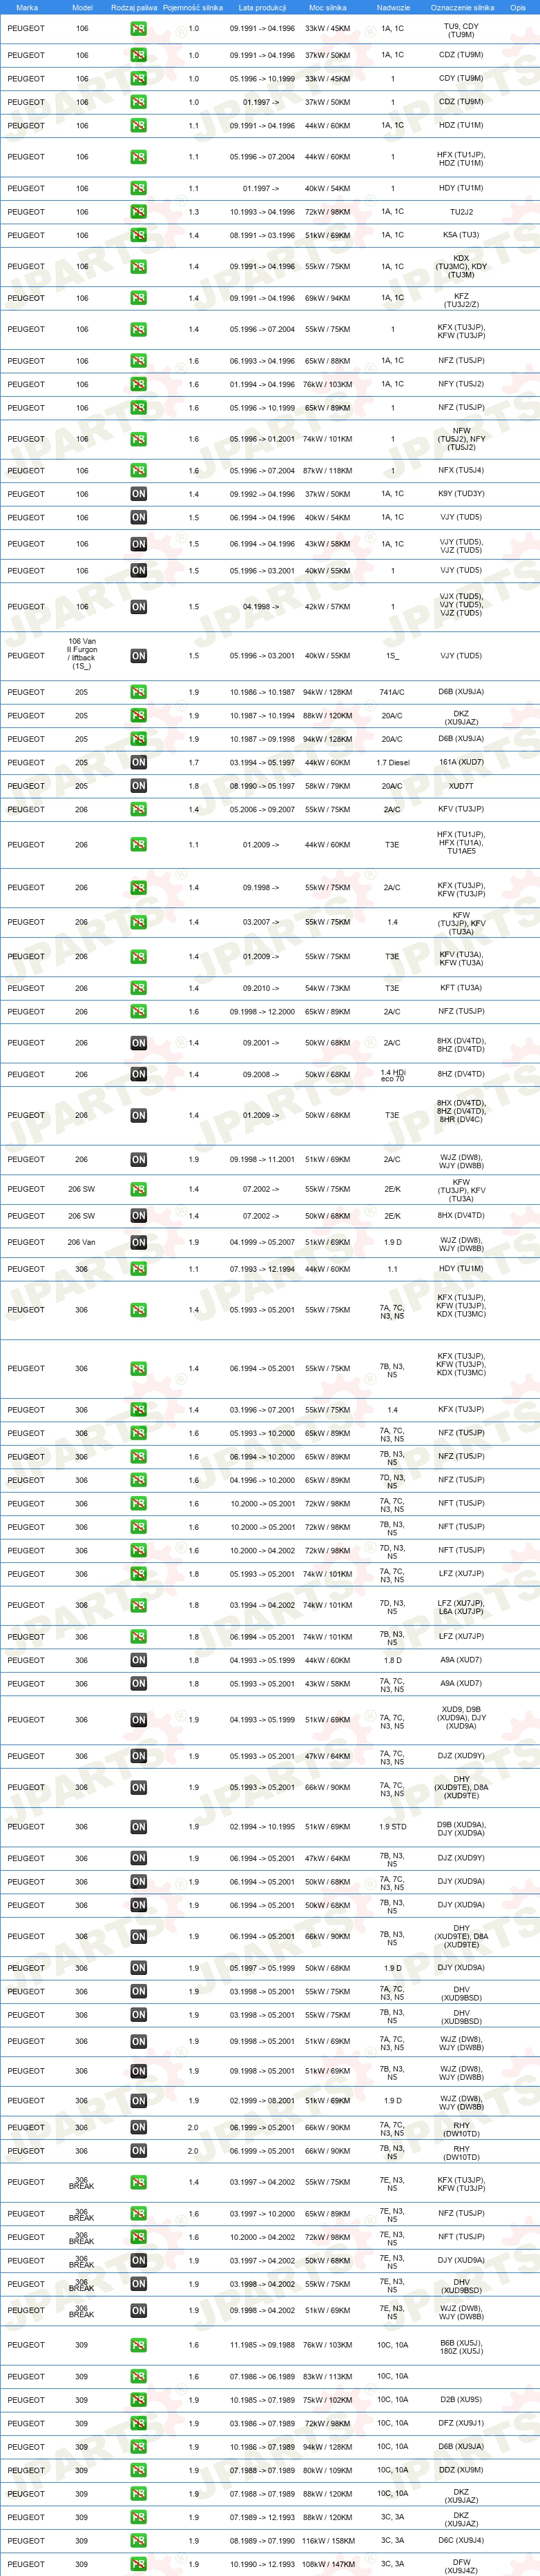Click the PB icon in the 309 B6B (XU5J) row
540x2576 pixels.
click(138, 2345)
